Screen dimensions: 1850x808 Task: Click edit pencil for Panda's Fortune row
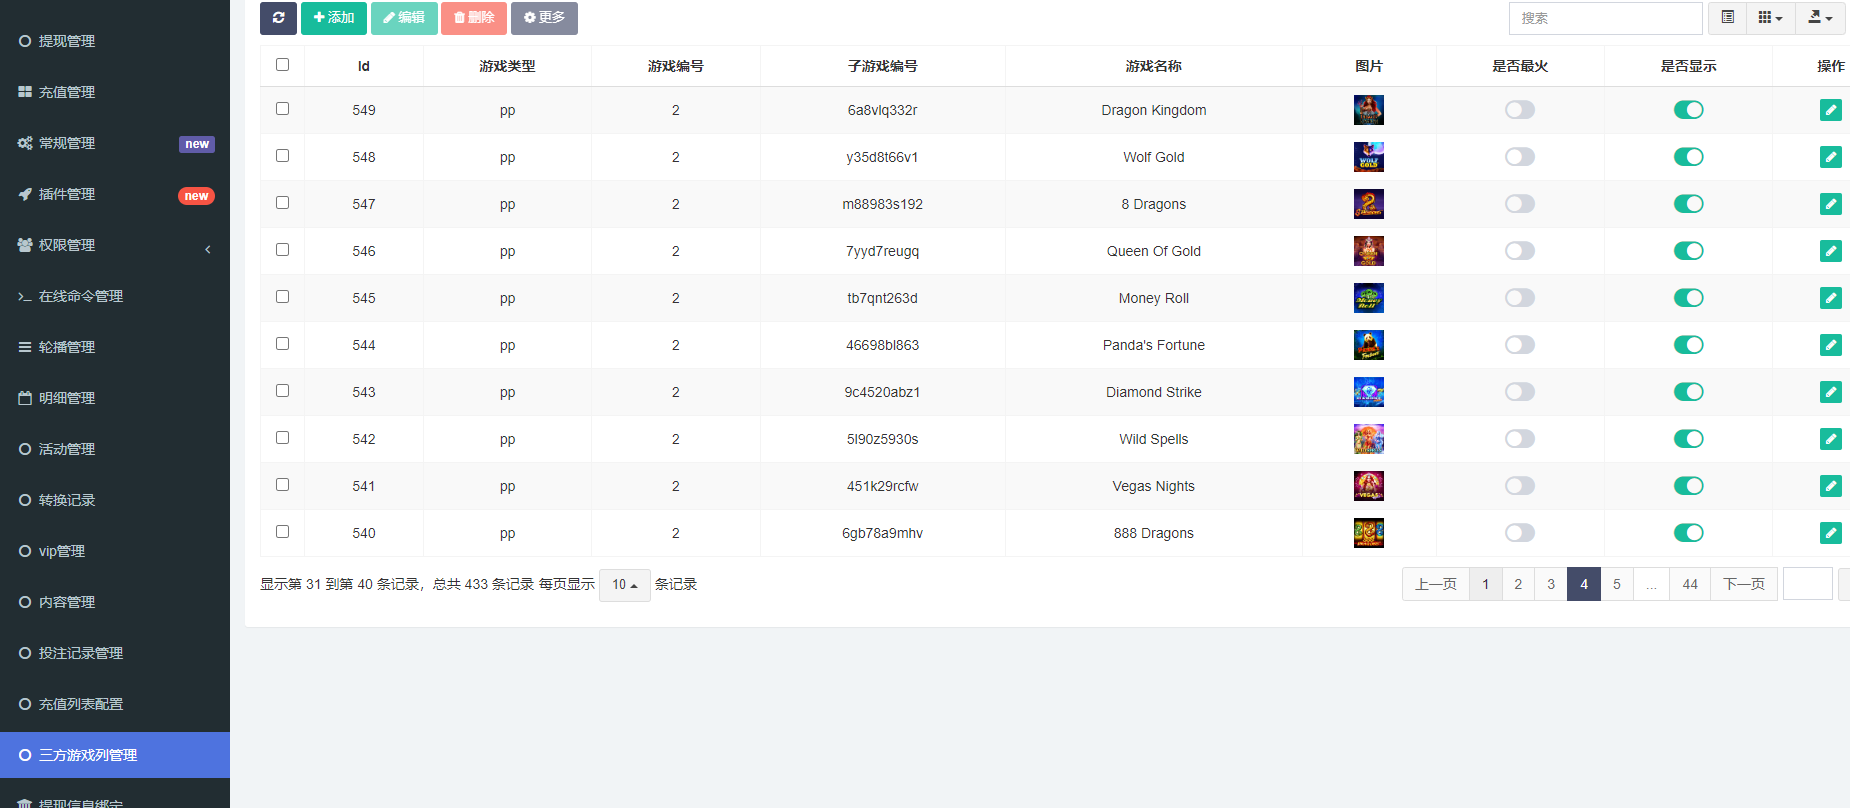[x=1831, y=345]
